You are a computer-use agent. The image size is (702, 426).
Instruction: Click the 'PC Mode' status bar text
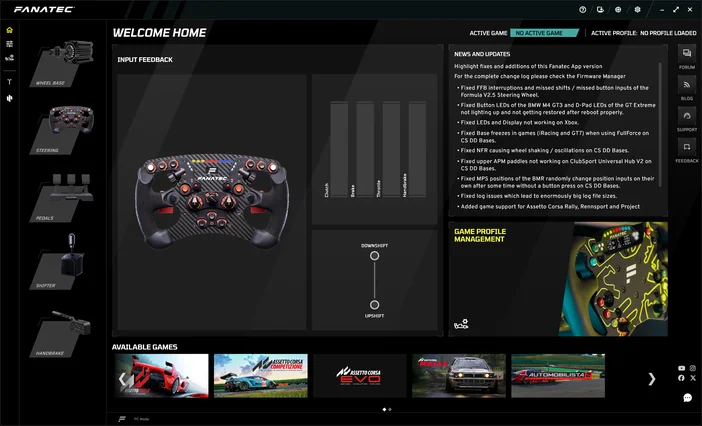click(141, 419)
